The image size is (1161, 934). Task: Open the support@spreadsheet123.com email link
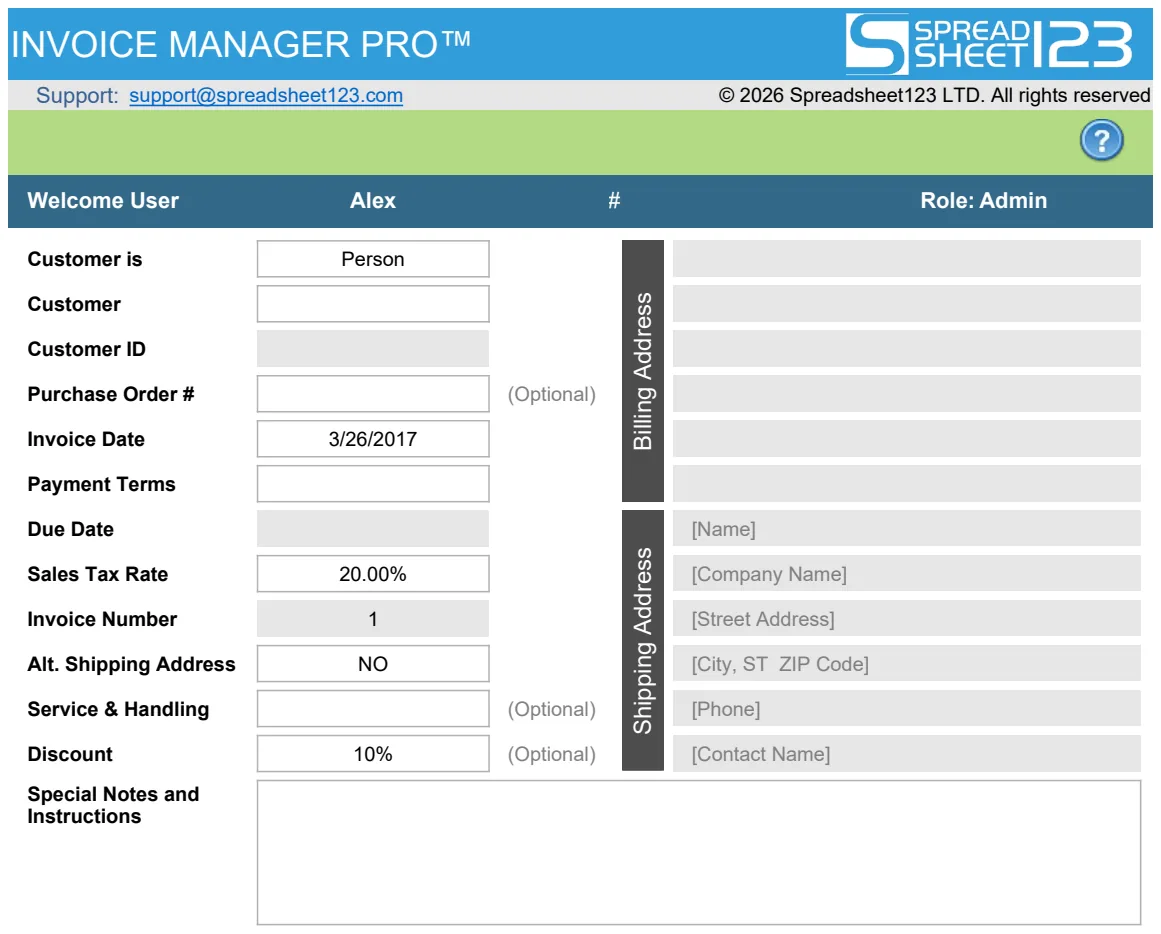point(266,96)
